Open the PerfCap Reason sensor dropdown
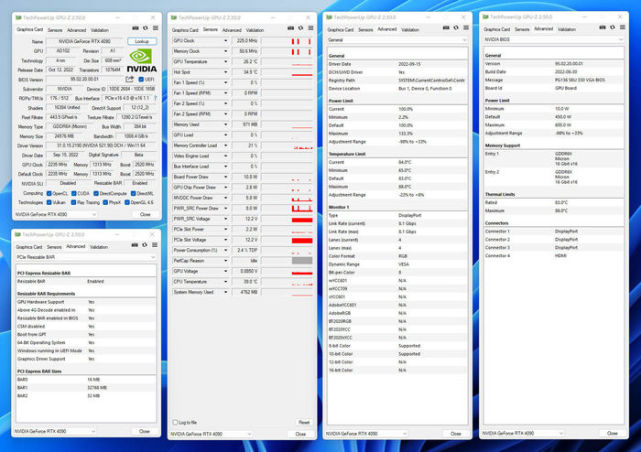Image resolution: width=641 pixels, height=452 pixels. click(x=225, y=261)
